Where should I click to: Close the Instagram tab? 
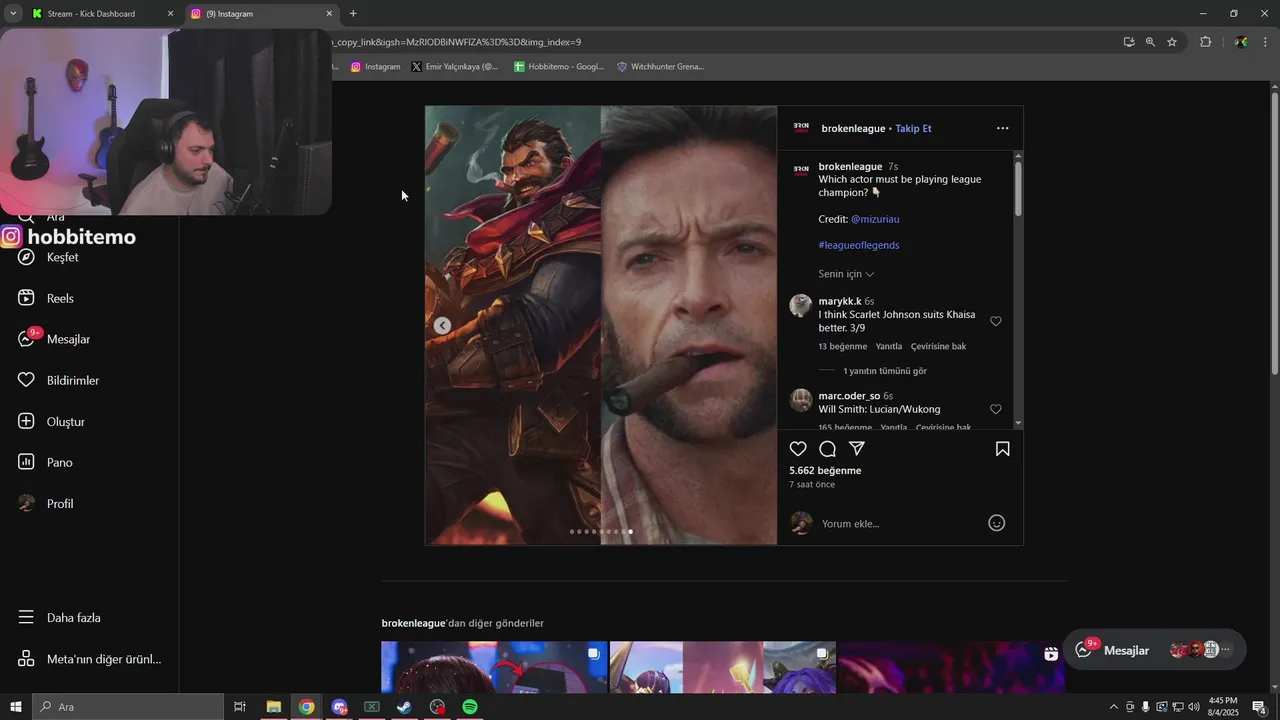point(329,14)
